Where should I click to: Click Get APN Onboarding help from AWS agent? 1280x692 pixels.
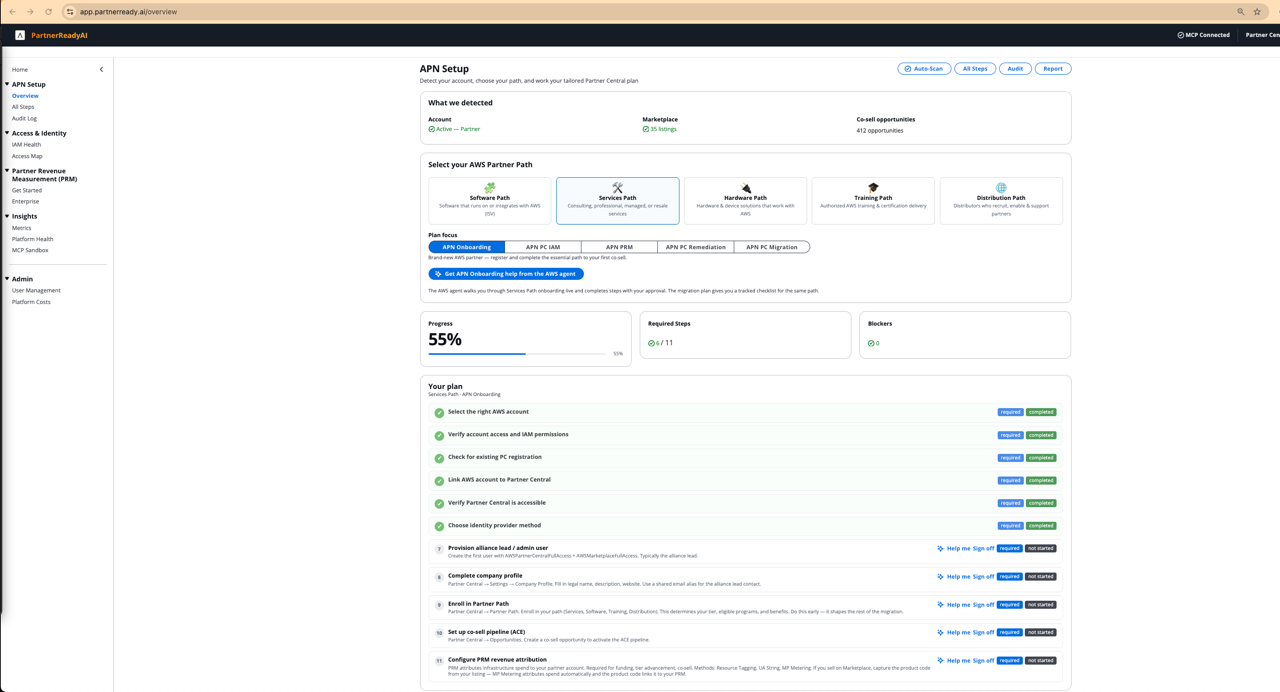click(506, 274)
